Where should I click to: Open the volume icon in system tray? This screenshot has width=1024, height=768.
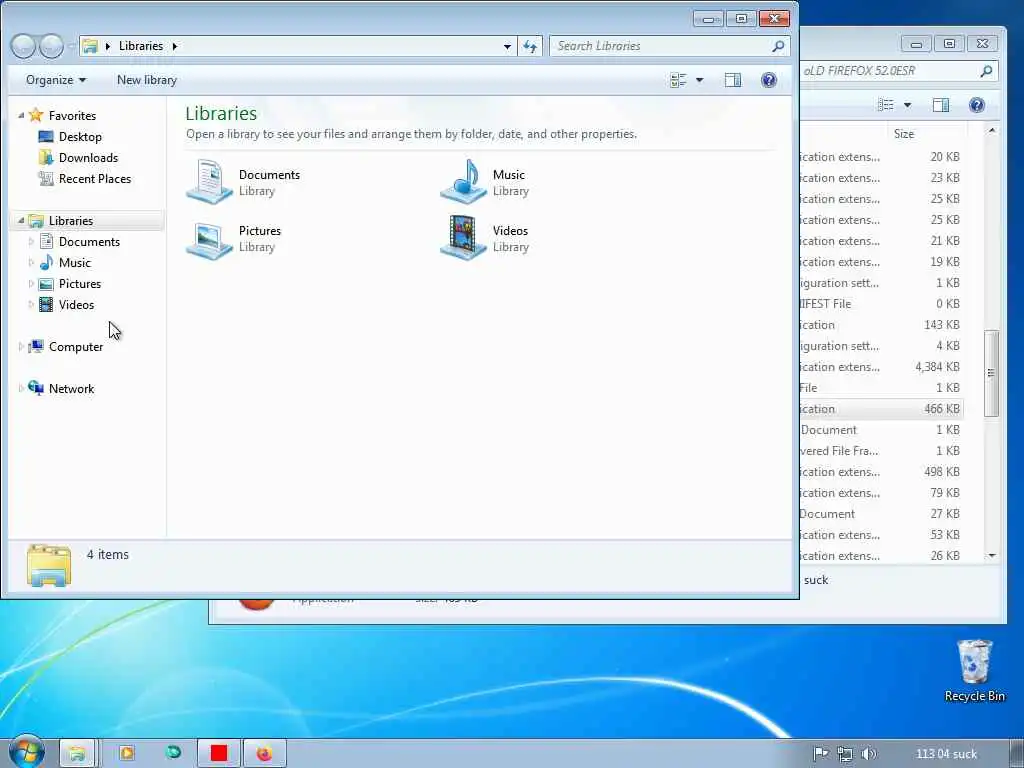tap(869, 754)
